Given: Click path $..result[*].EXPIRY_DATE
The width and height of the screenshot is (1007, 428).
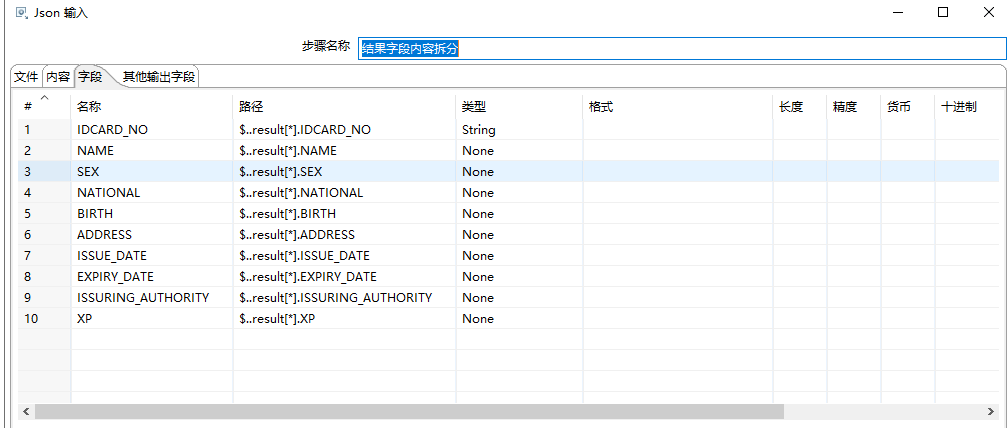Looking at the screenshot, I should click(344, 277).
